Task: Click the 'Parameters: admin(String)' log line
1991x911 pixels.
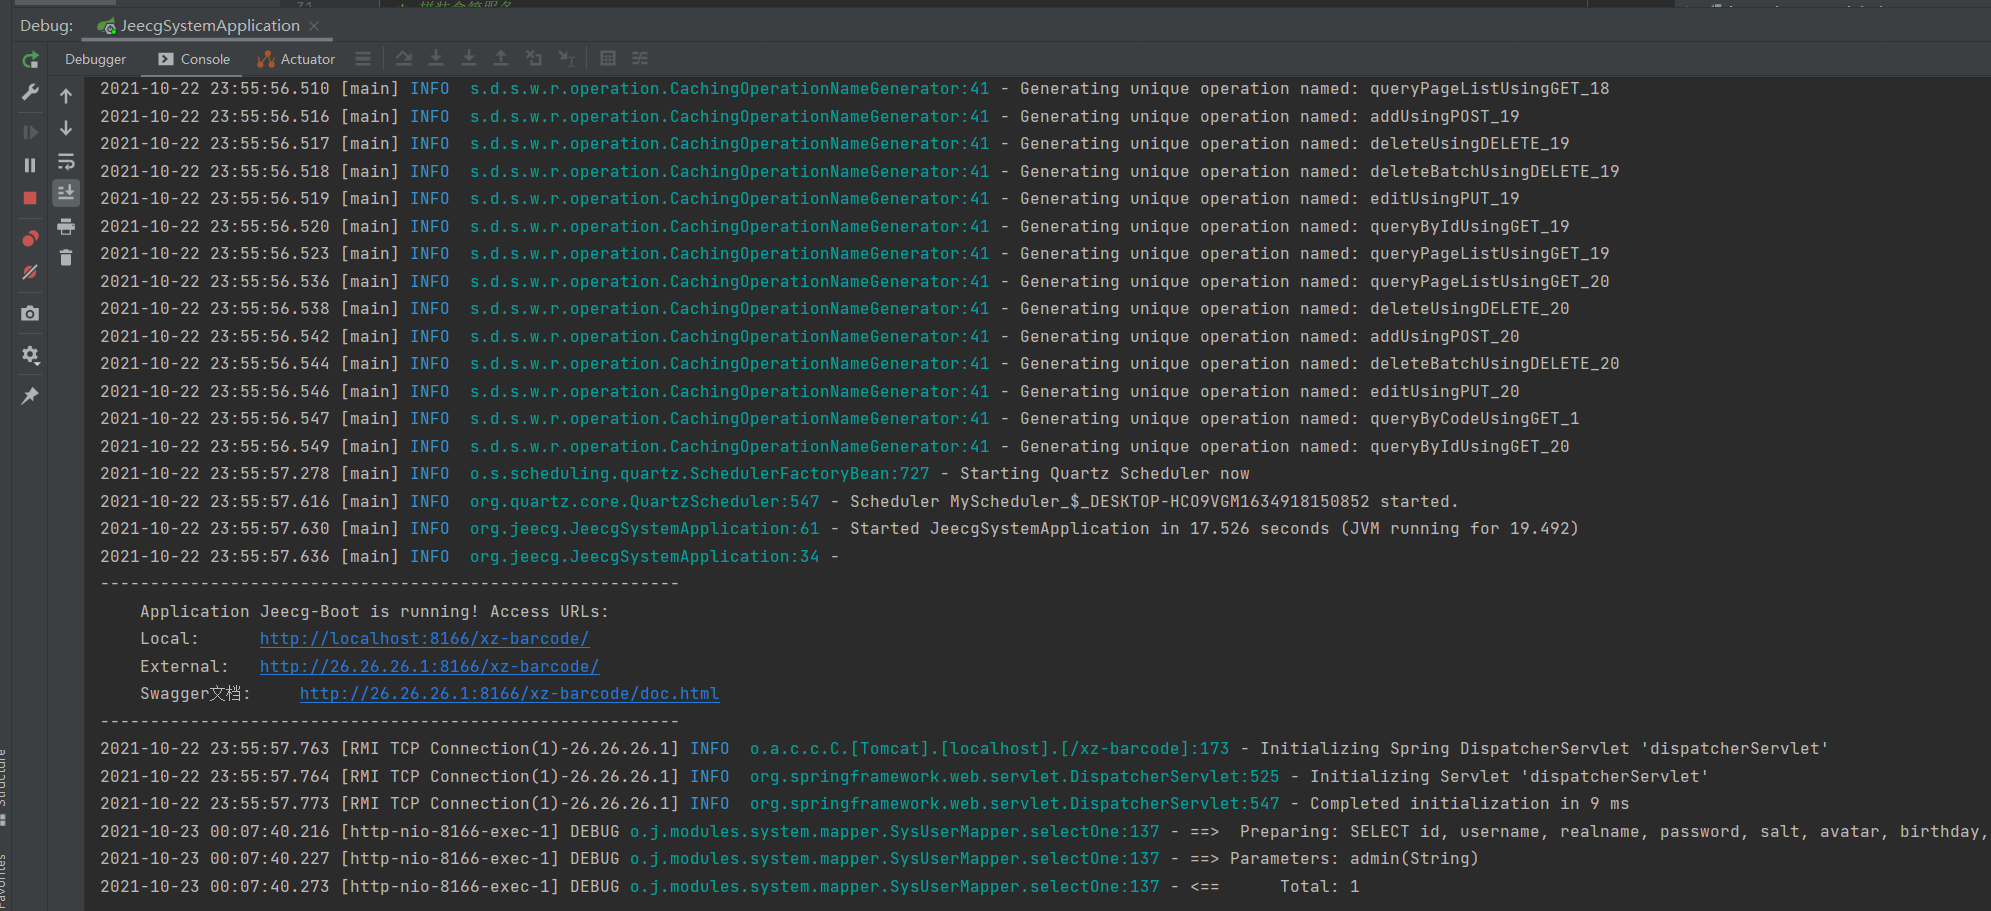Action: click(x=789, y=859)
